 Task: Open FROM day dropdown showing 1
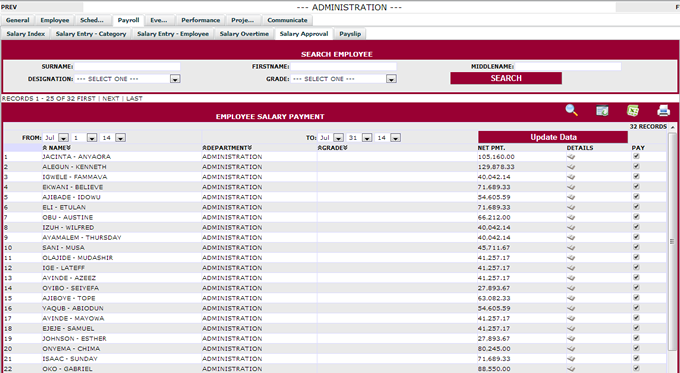84,137
